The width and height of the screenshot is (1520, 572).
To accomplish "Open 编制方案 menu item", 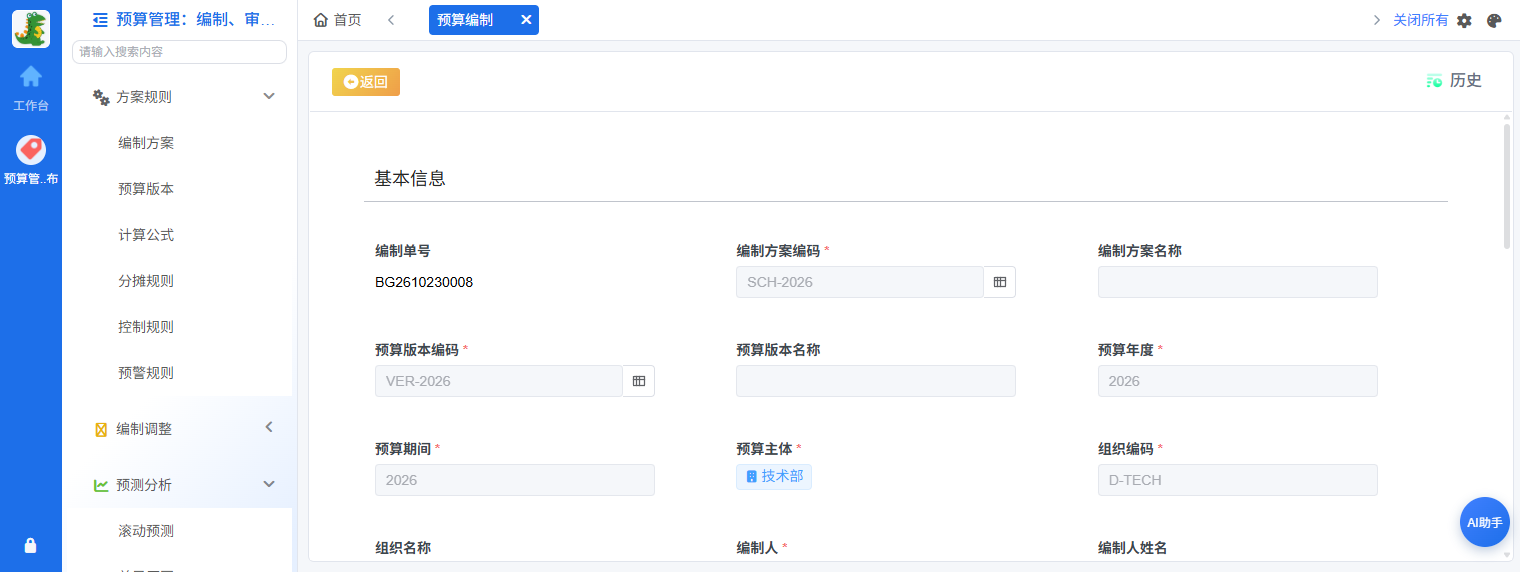I will point(146,143).
